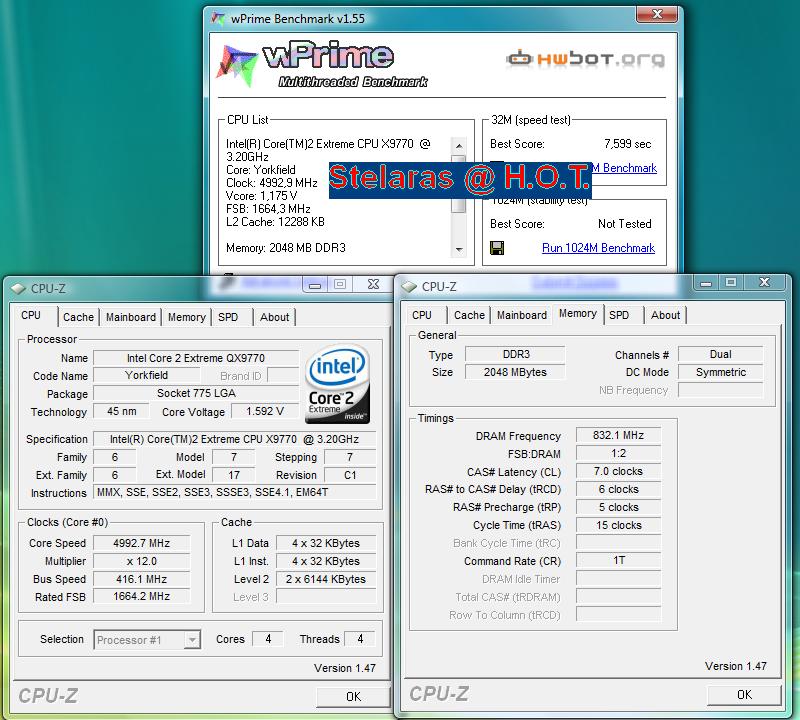
Task: Click the DC Mode value 'Symmetric'
Action: [720, 372]
